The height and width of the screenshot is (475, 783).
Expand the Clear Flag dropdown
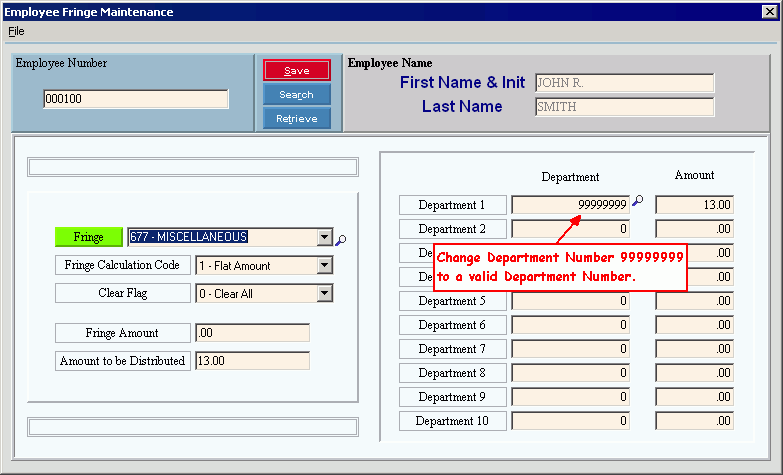click(324, 294)
